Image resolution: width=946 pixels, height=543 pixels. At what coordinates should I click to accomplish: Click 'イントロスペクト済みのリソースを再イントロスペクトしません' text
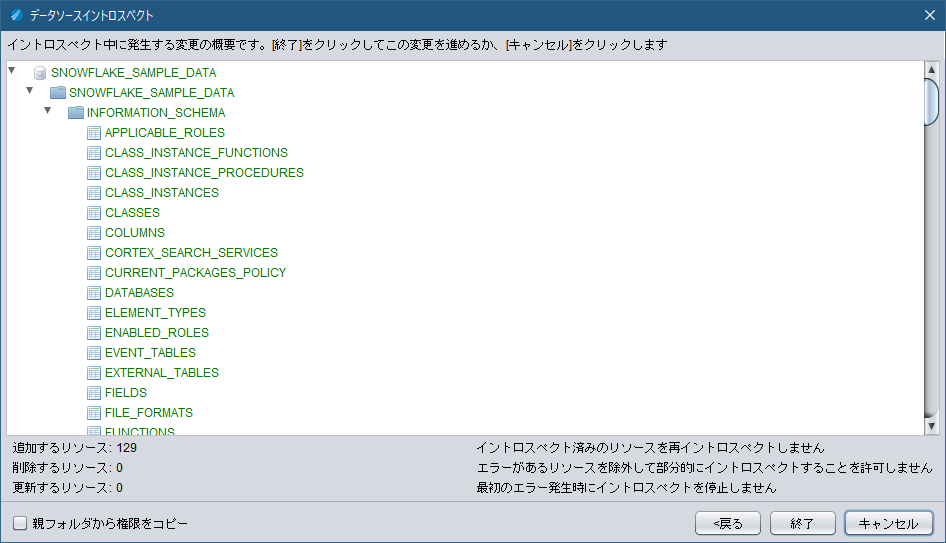[650, 448]
